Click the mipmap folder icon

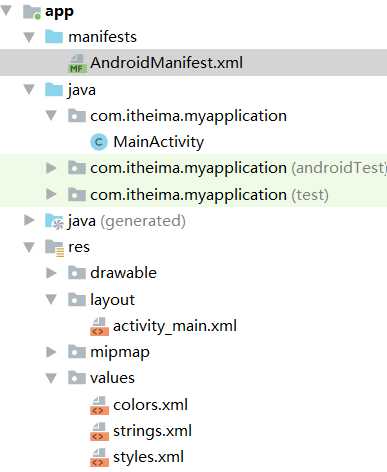coord(77,352)
